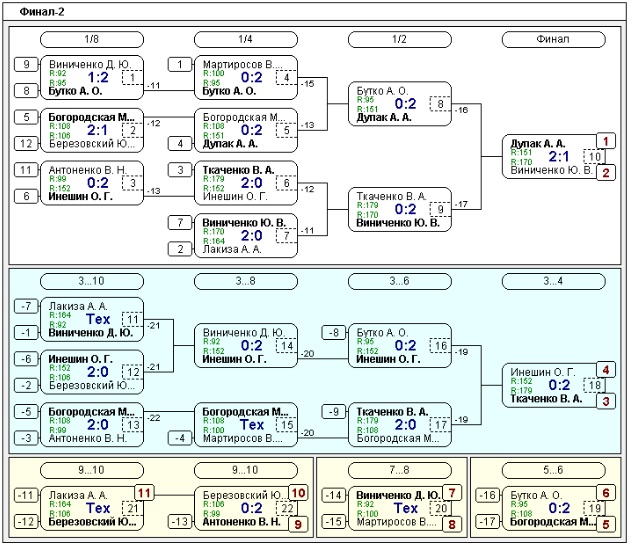Click red place badge 8 beside Мартиросов

click(452, 524)
